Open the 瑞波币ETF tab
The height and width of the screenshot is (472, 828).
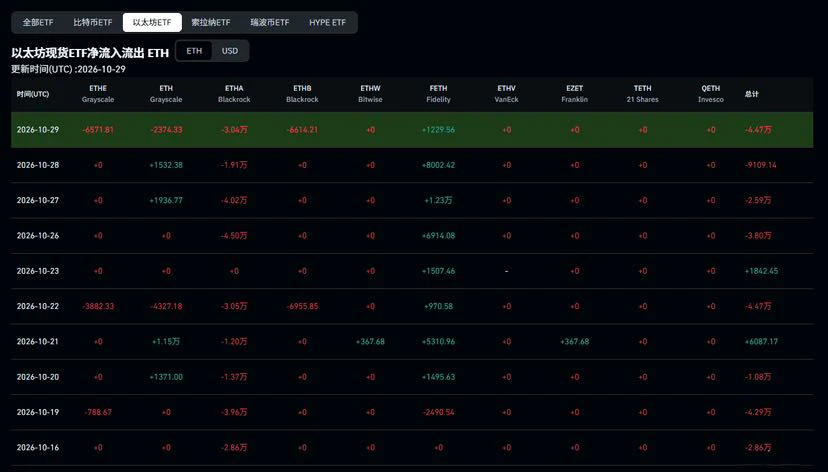coord(270,23)
